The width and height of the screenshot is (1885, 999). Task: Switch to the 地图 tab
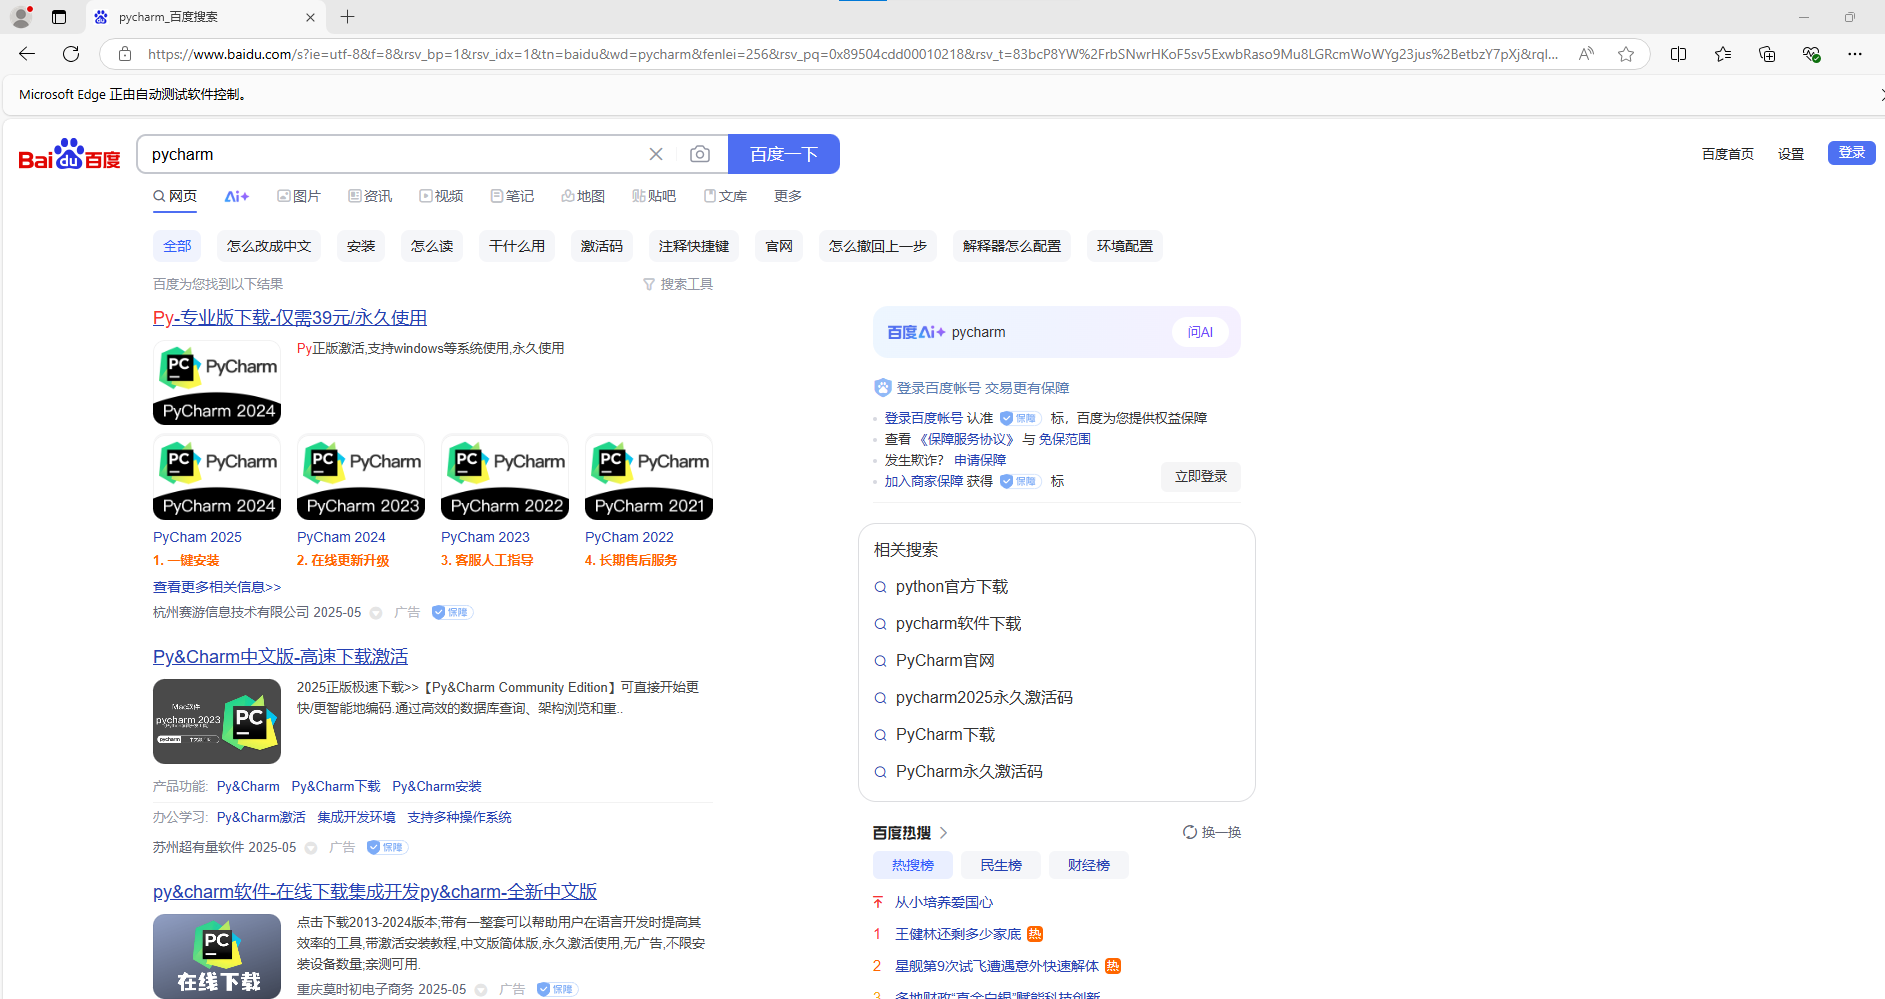[583, 196]
